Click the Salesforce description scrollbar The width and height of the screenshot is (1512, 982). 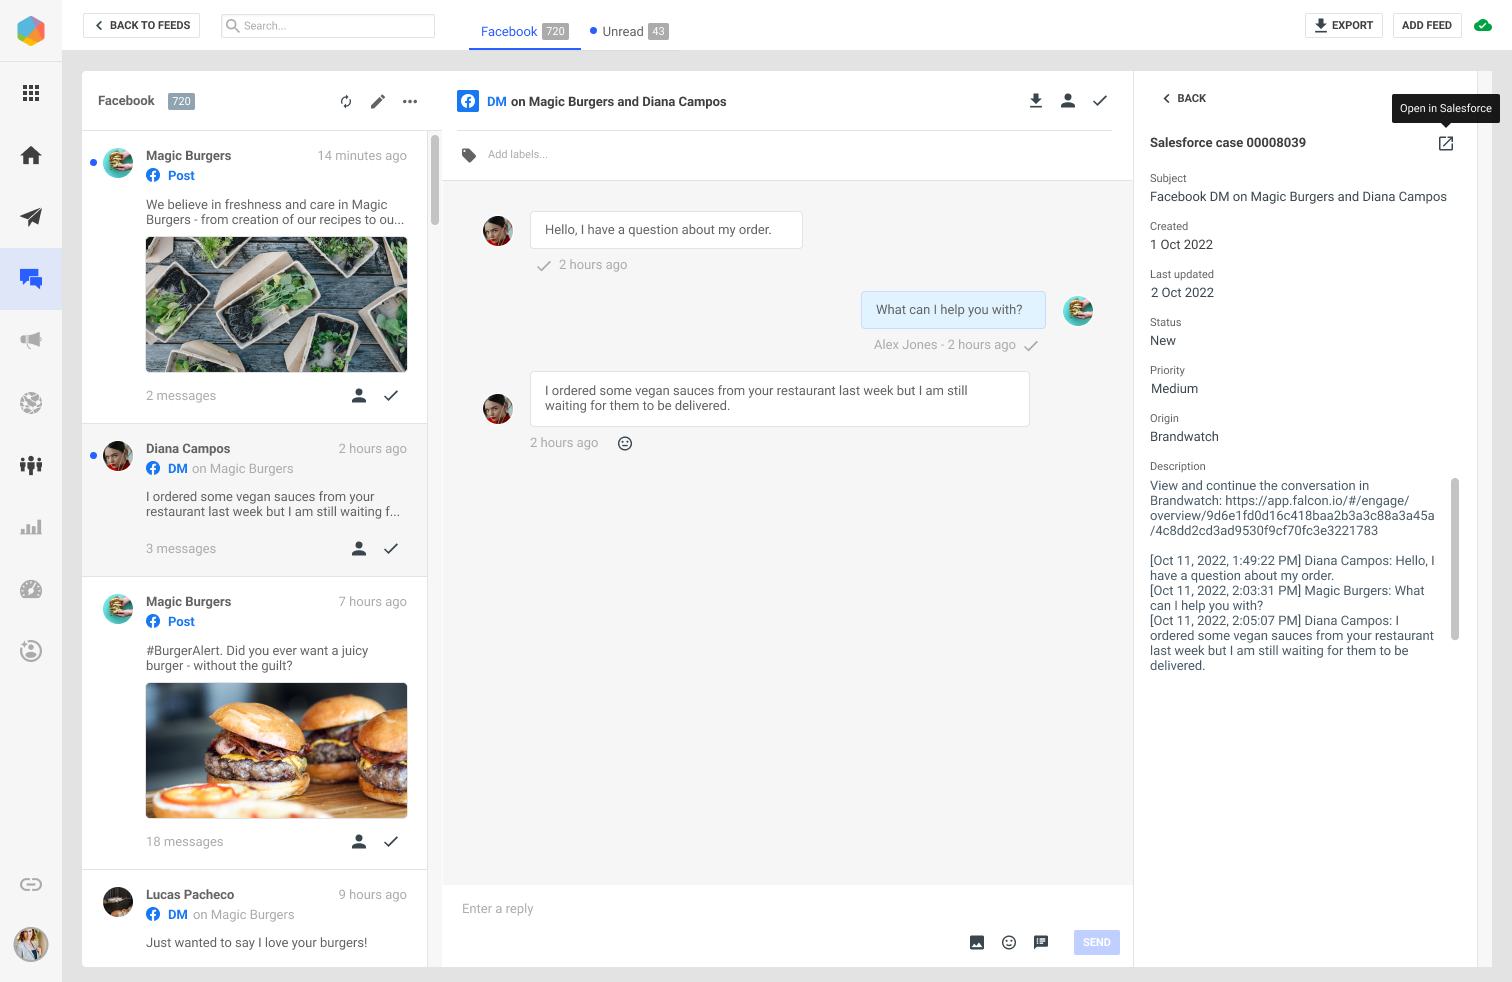click(x=1455, y=559)
